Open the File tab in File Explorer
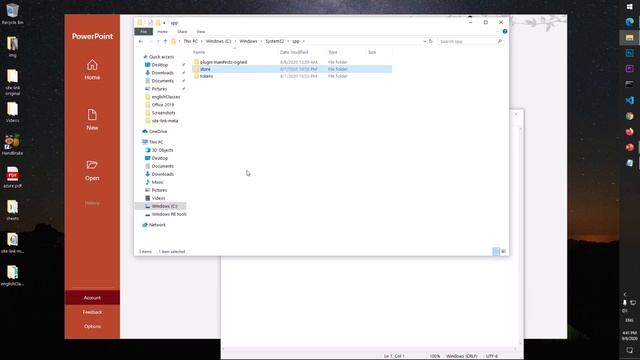The width and height of the screenshot is (640, 360). coord(143,31)
